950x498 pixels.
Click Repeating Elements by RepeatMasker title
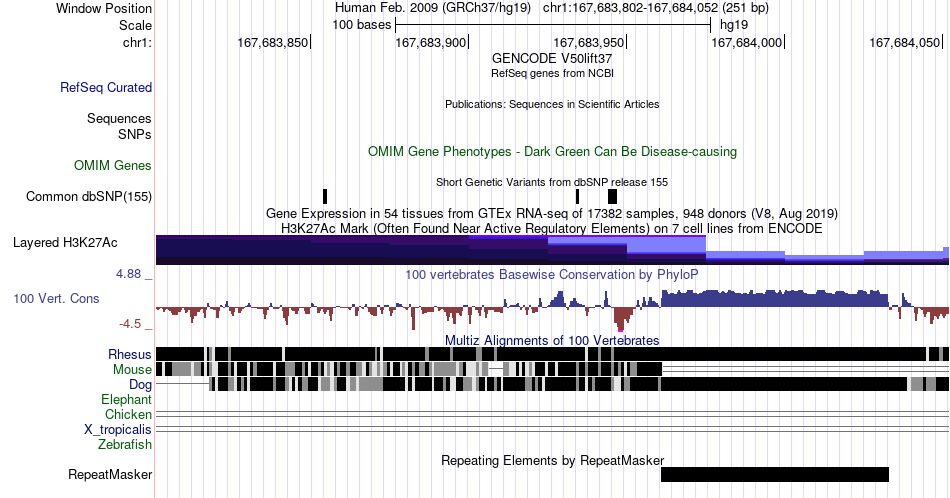click(552, 460)
